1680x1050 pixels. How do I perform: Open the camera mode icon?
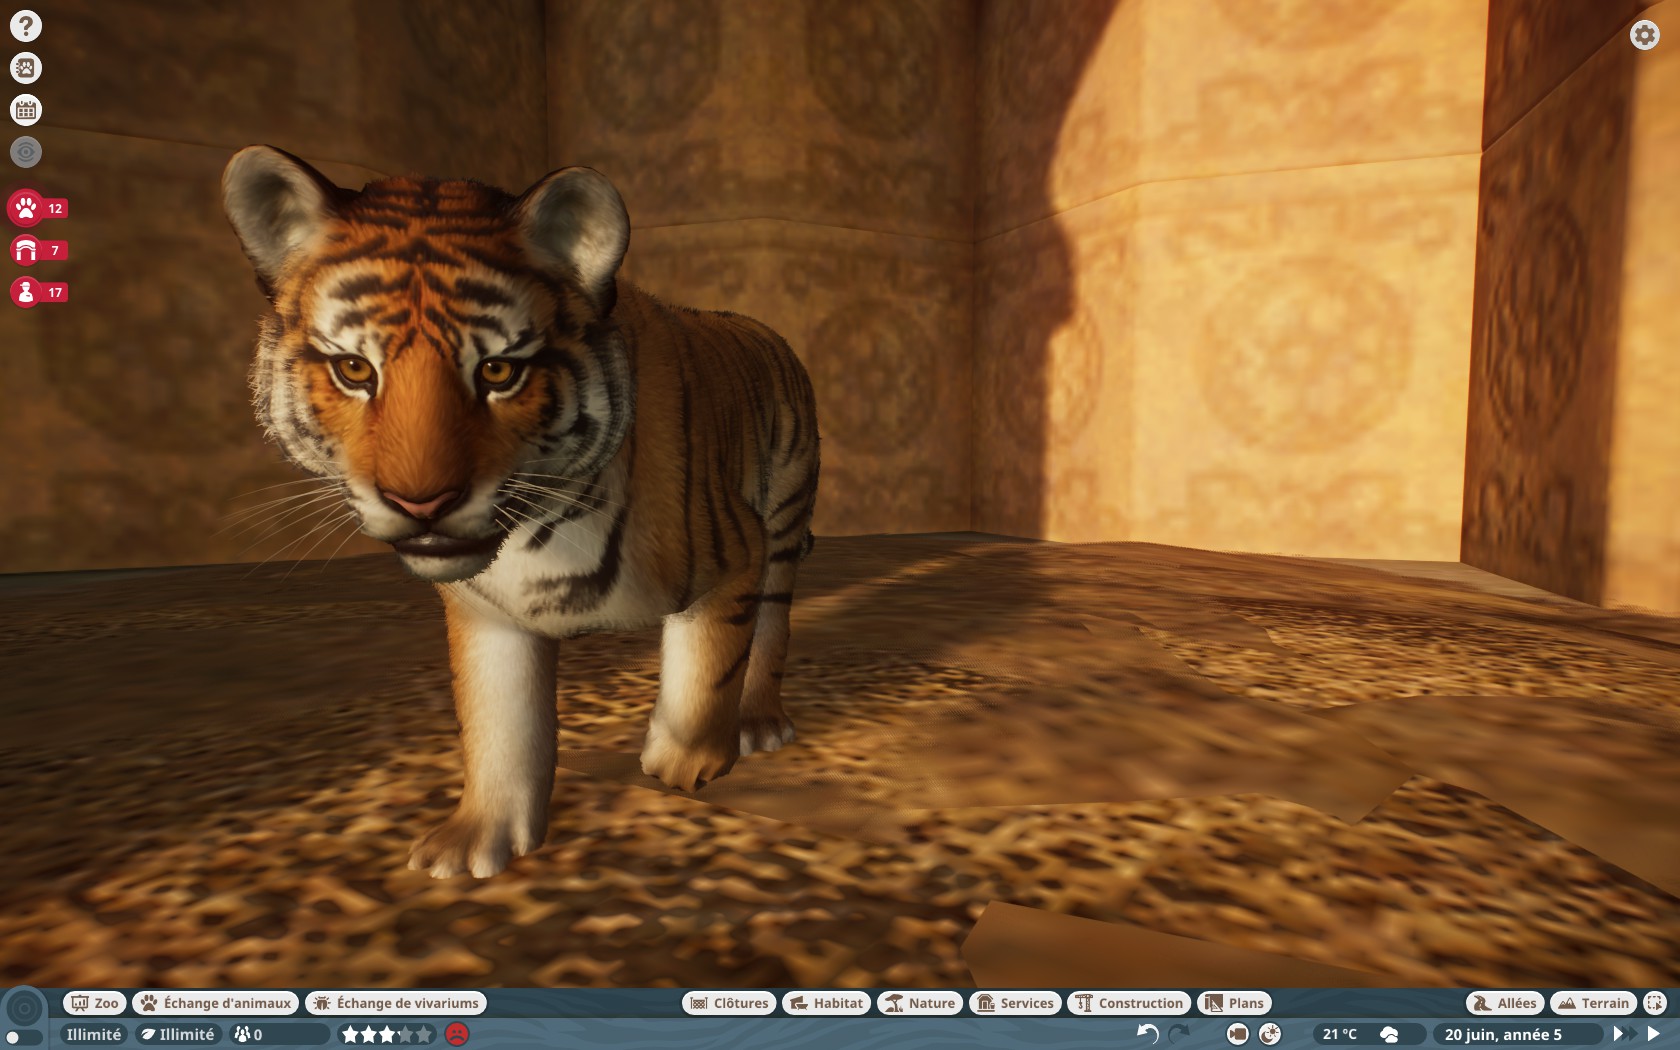1238,1034
